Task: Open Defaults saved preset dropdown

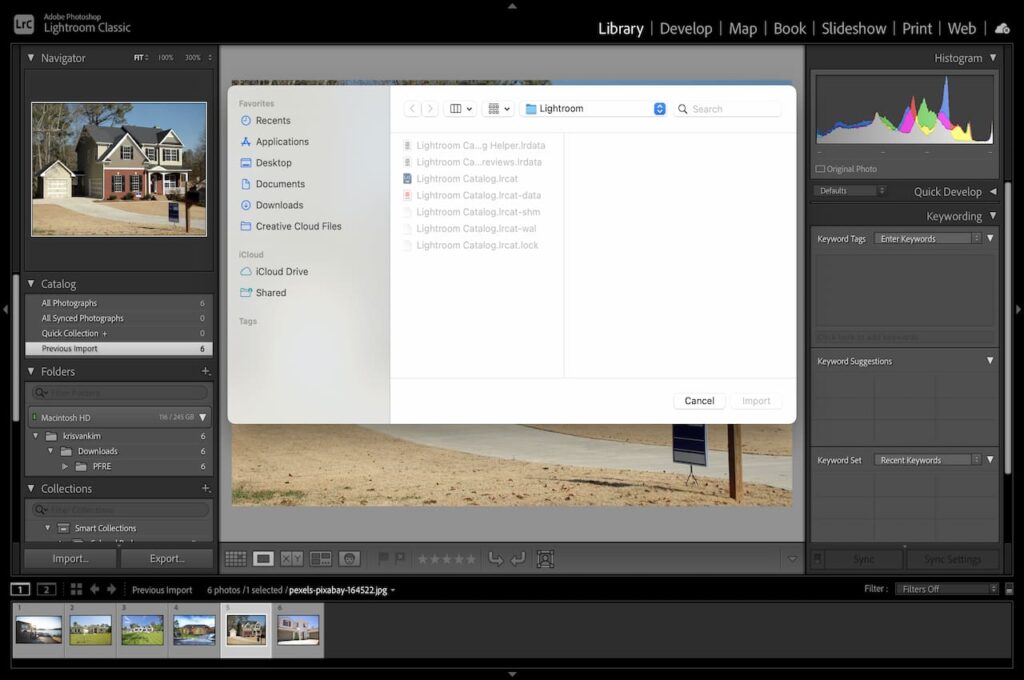Action: [x=850, y=191]
